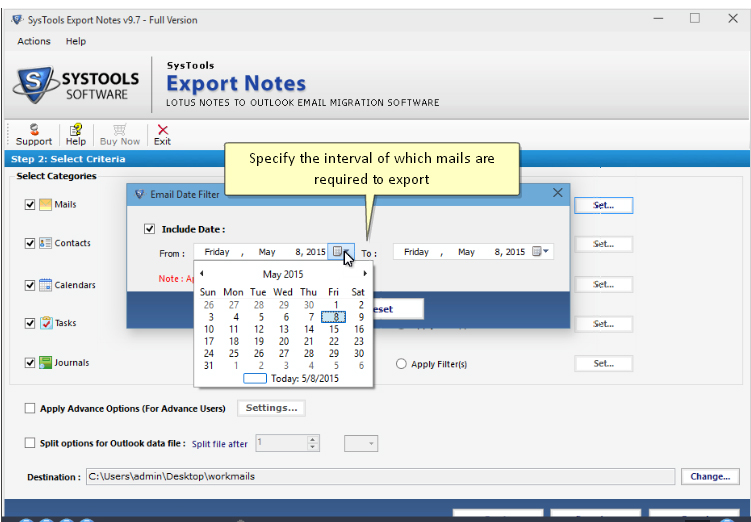Click the Calendars grid icon
The width and height of the screenshot is (751, 522).
click(x=46, y=285)
